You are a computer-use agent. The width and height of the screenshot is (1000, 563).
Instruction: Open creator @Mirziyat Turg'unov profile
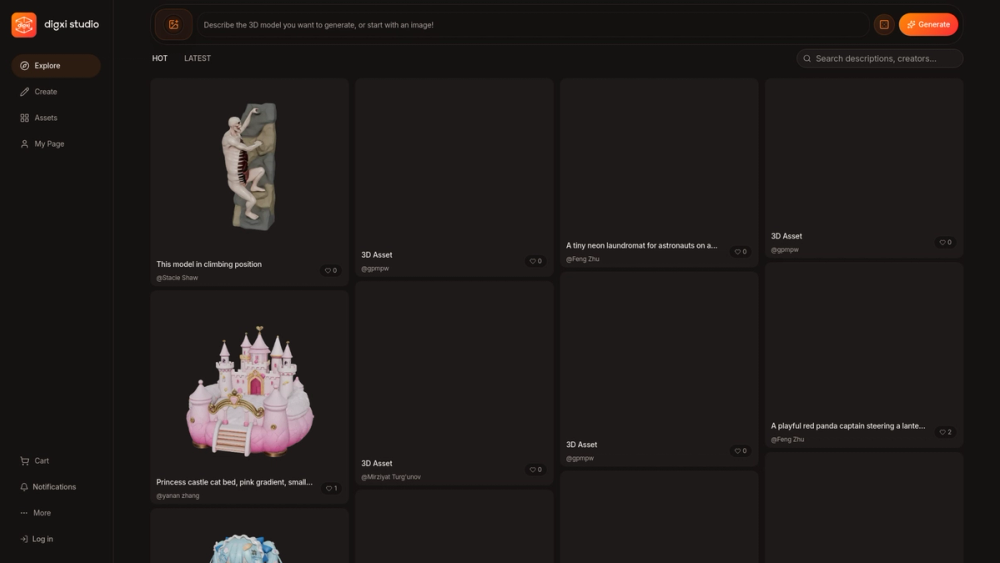click(x=391, y=477)
